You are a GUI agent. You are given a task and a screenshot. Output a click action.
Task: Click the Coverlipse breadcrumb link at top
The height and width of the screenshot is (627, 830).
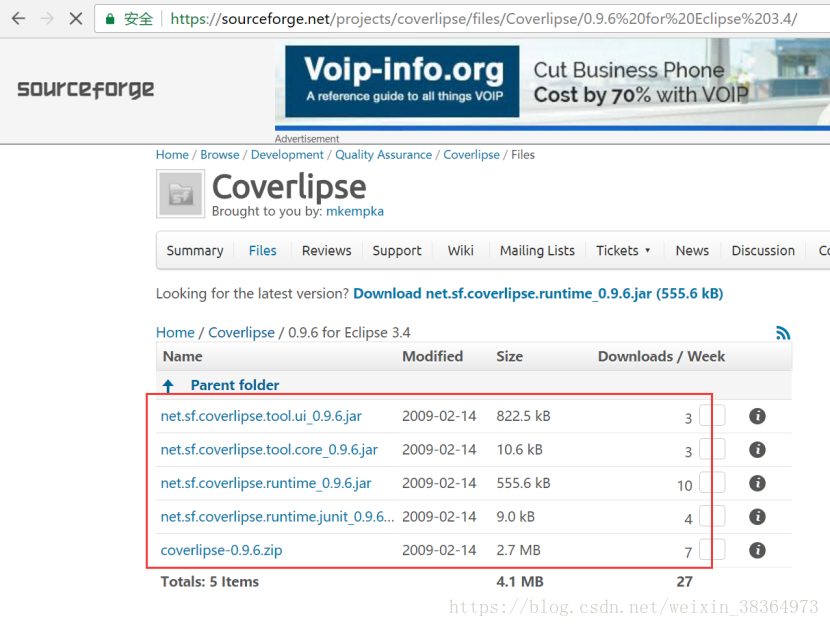[x=471, y=155]
